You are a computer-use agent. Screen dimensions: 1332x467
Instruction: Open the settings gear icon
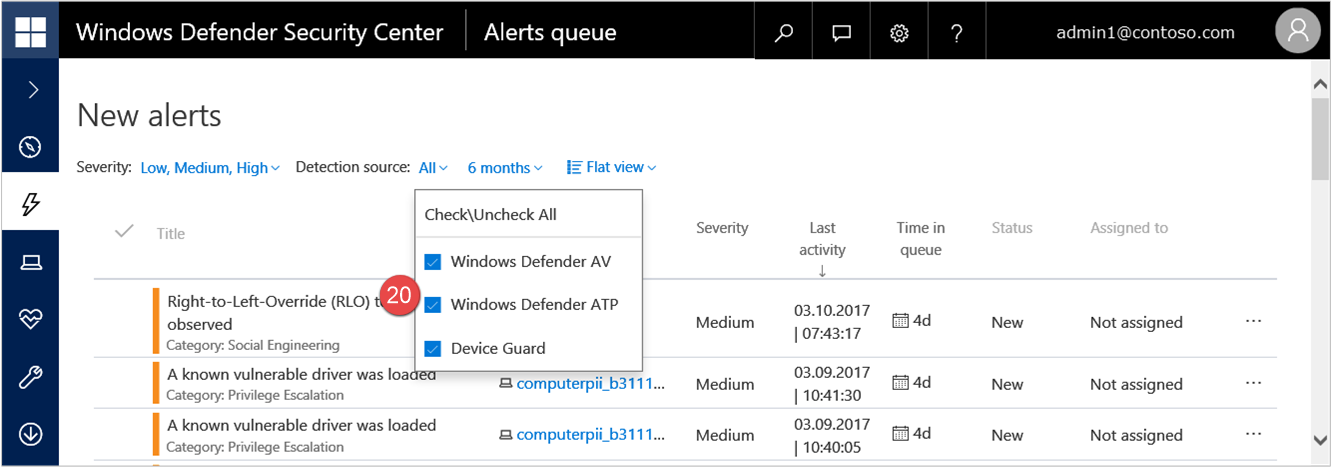pos(899,33)
